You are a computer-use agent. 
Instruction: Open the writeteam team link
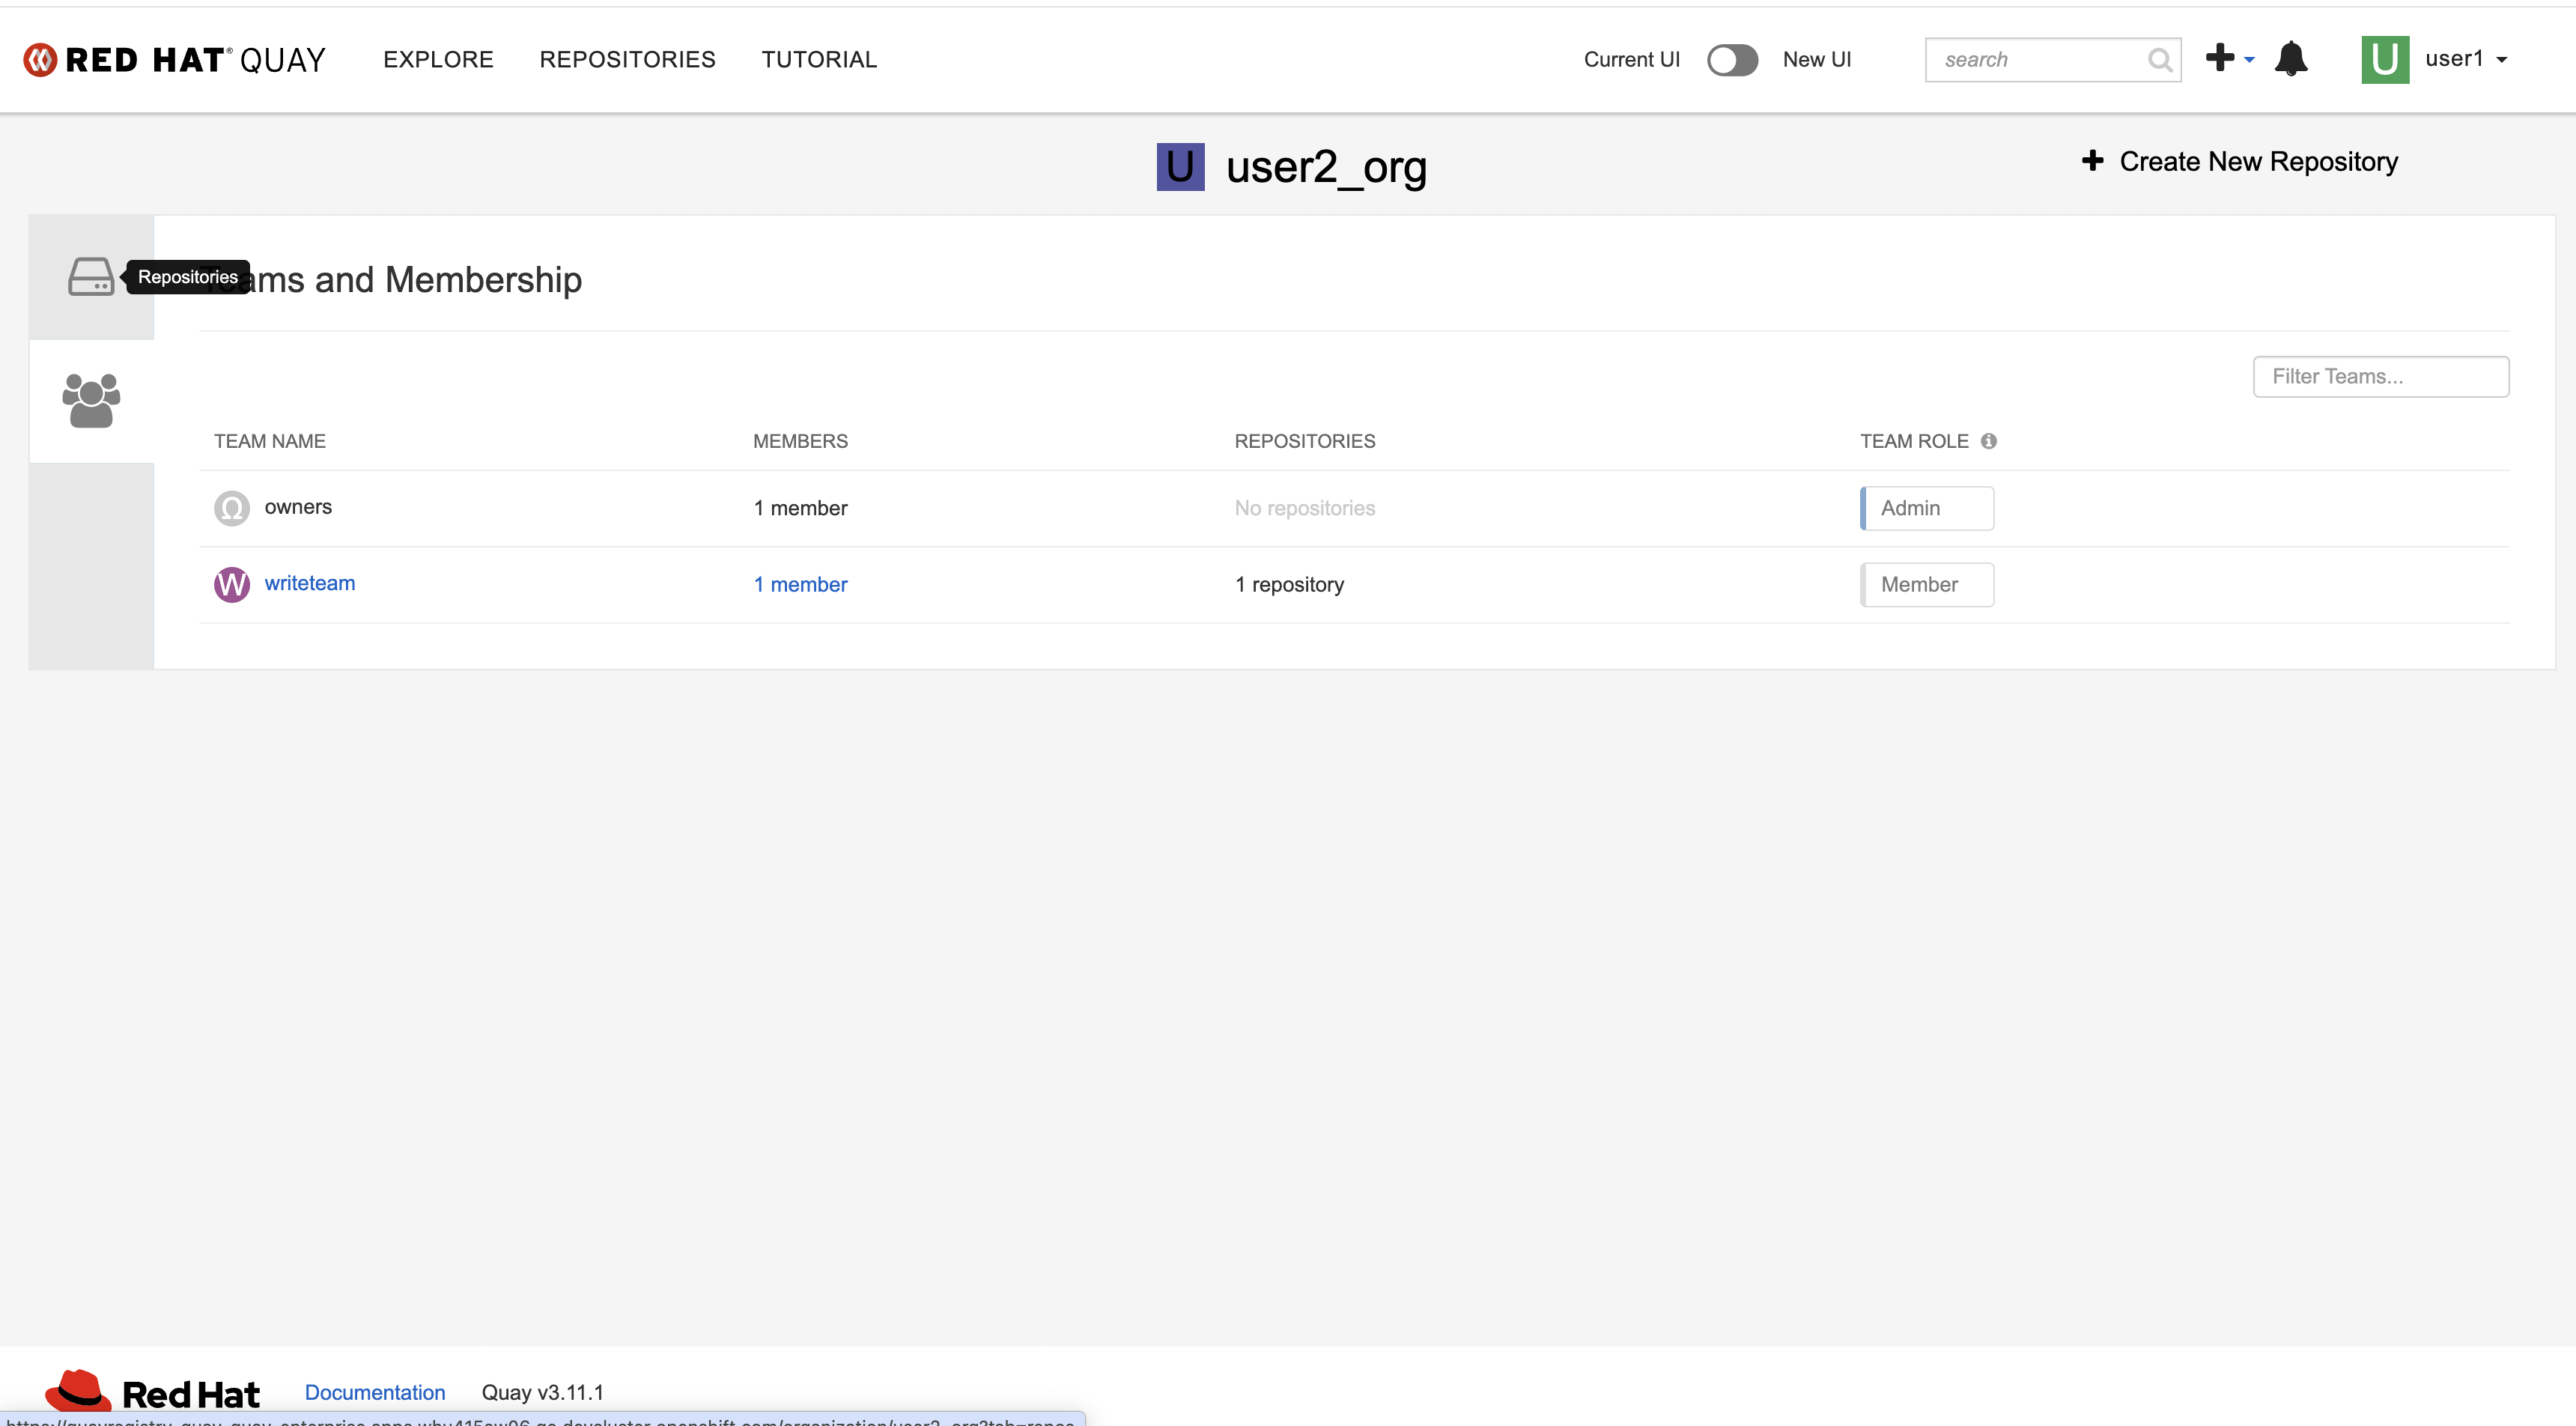309,583
